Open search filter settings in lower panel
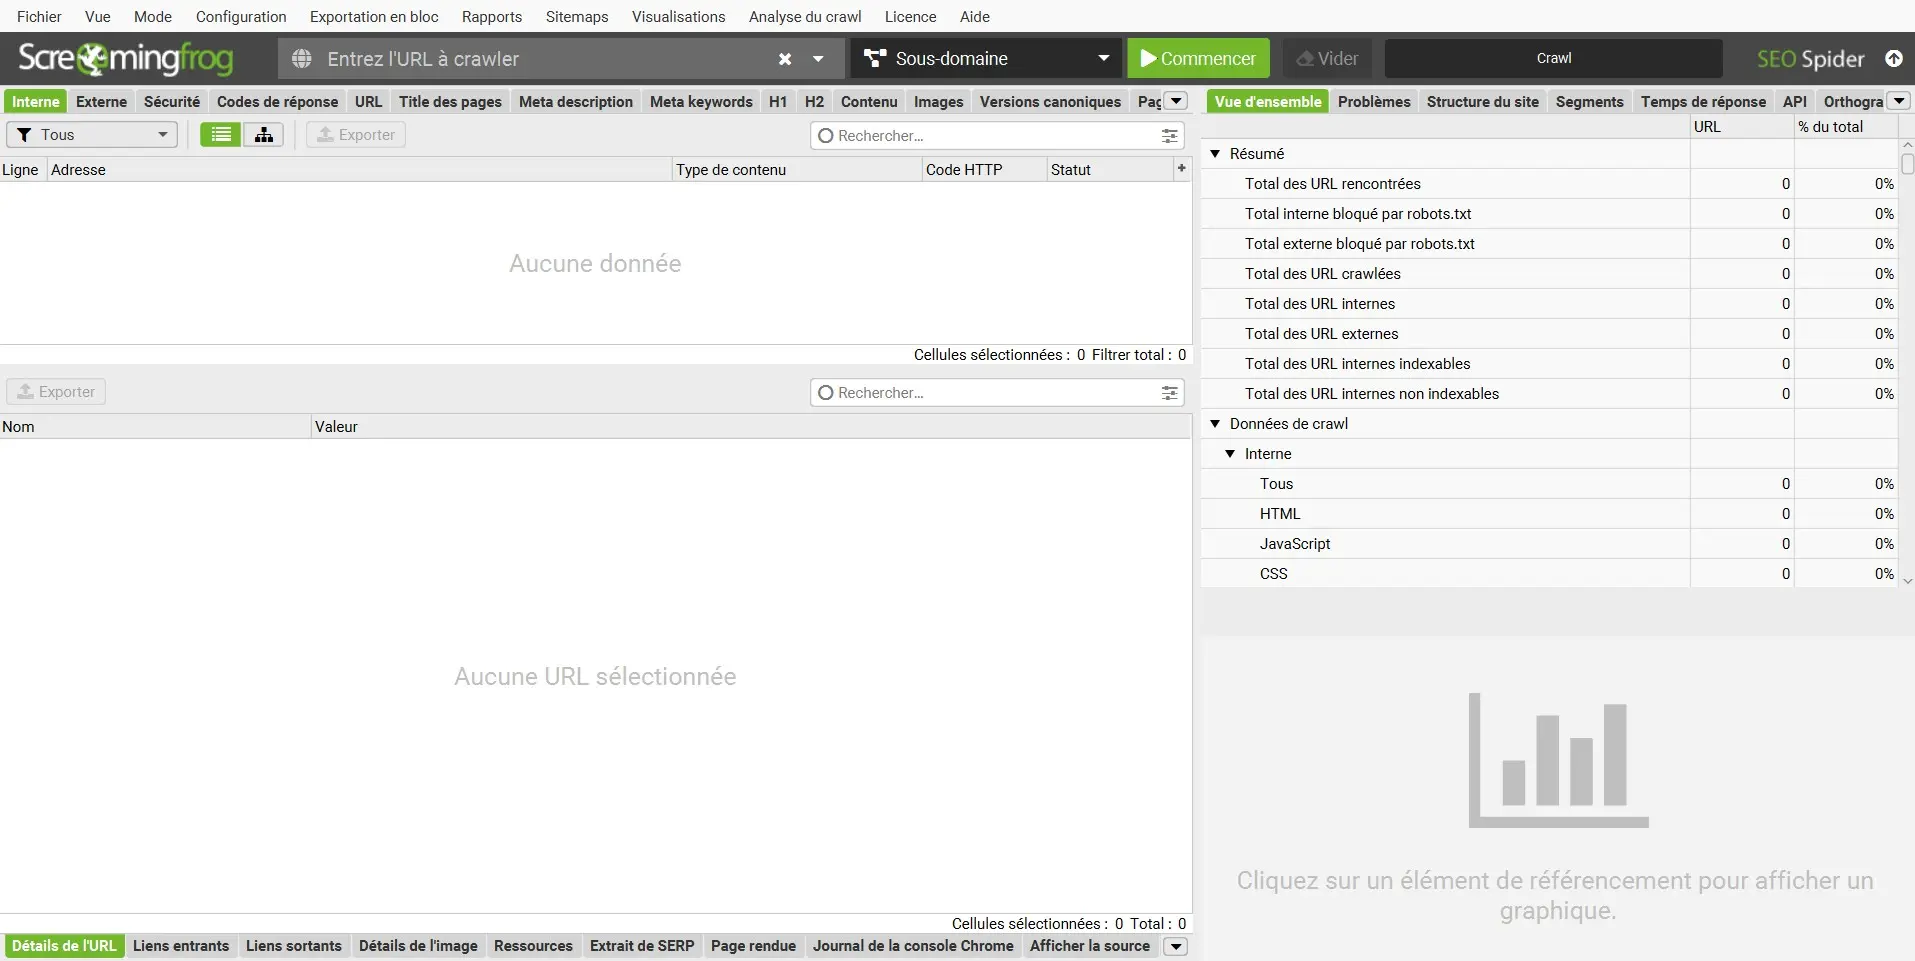The height and width of the screenshot is (961, 1915). coord(1169,393)
